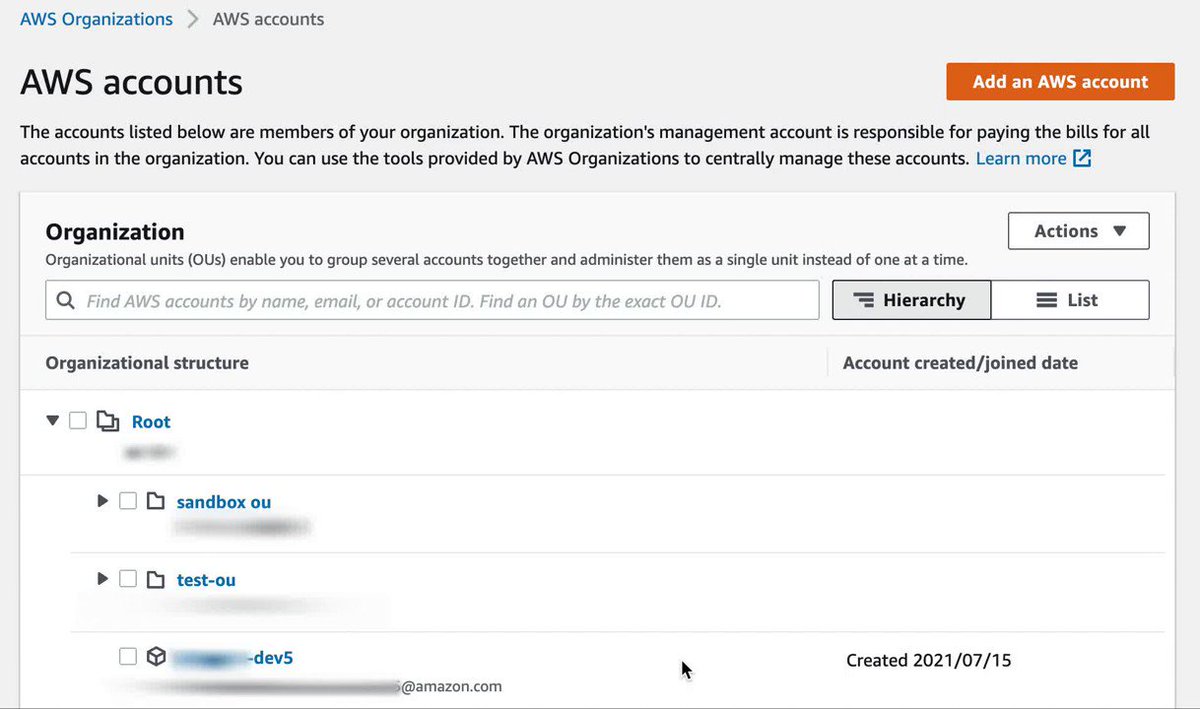Screen dimensions: 1200x709
Task: Select the dev5 account checkbox
Action: coord(127,657)
